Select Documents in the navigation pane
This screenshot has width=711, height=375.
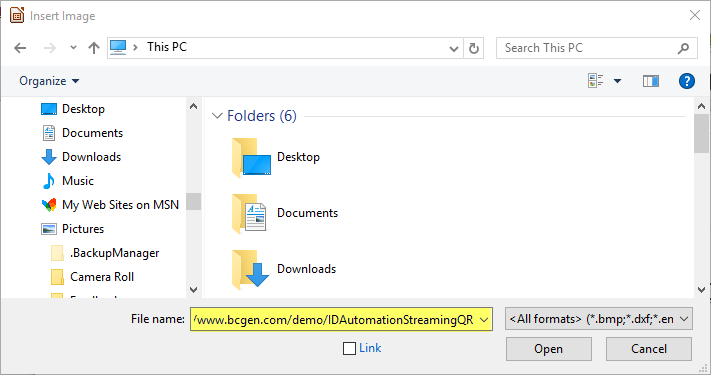click(x=93, y=133)
